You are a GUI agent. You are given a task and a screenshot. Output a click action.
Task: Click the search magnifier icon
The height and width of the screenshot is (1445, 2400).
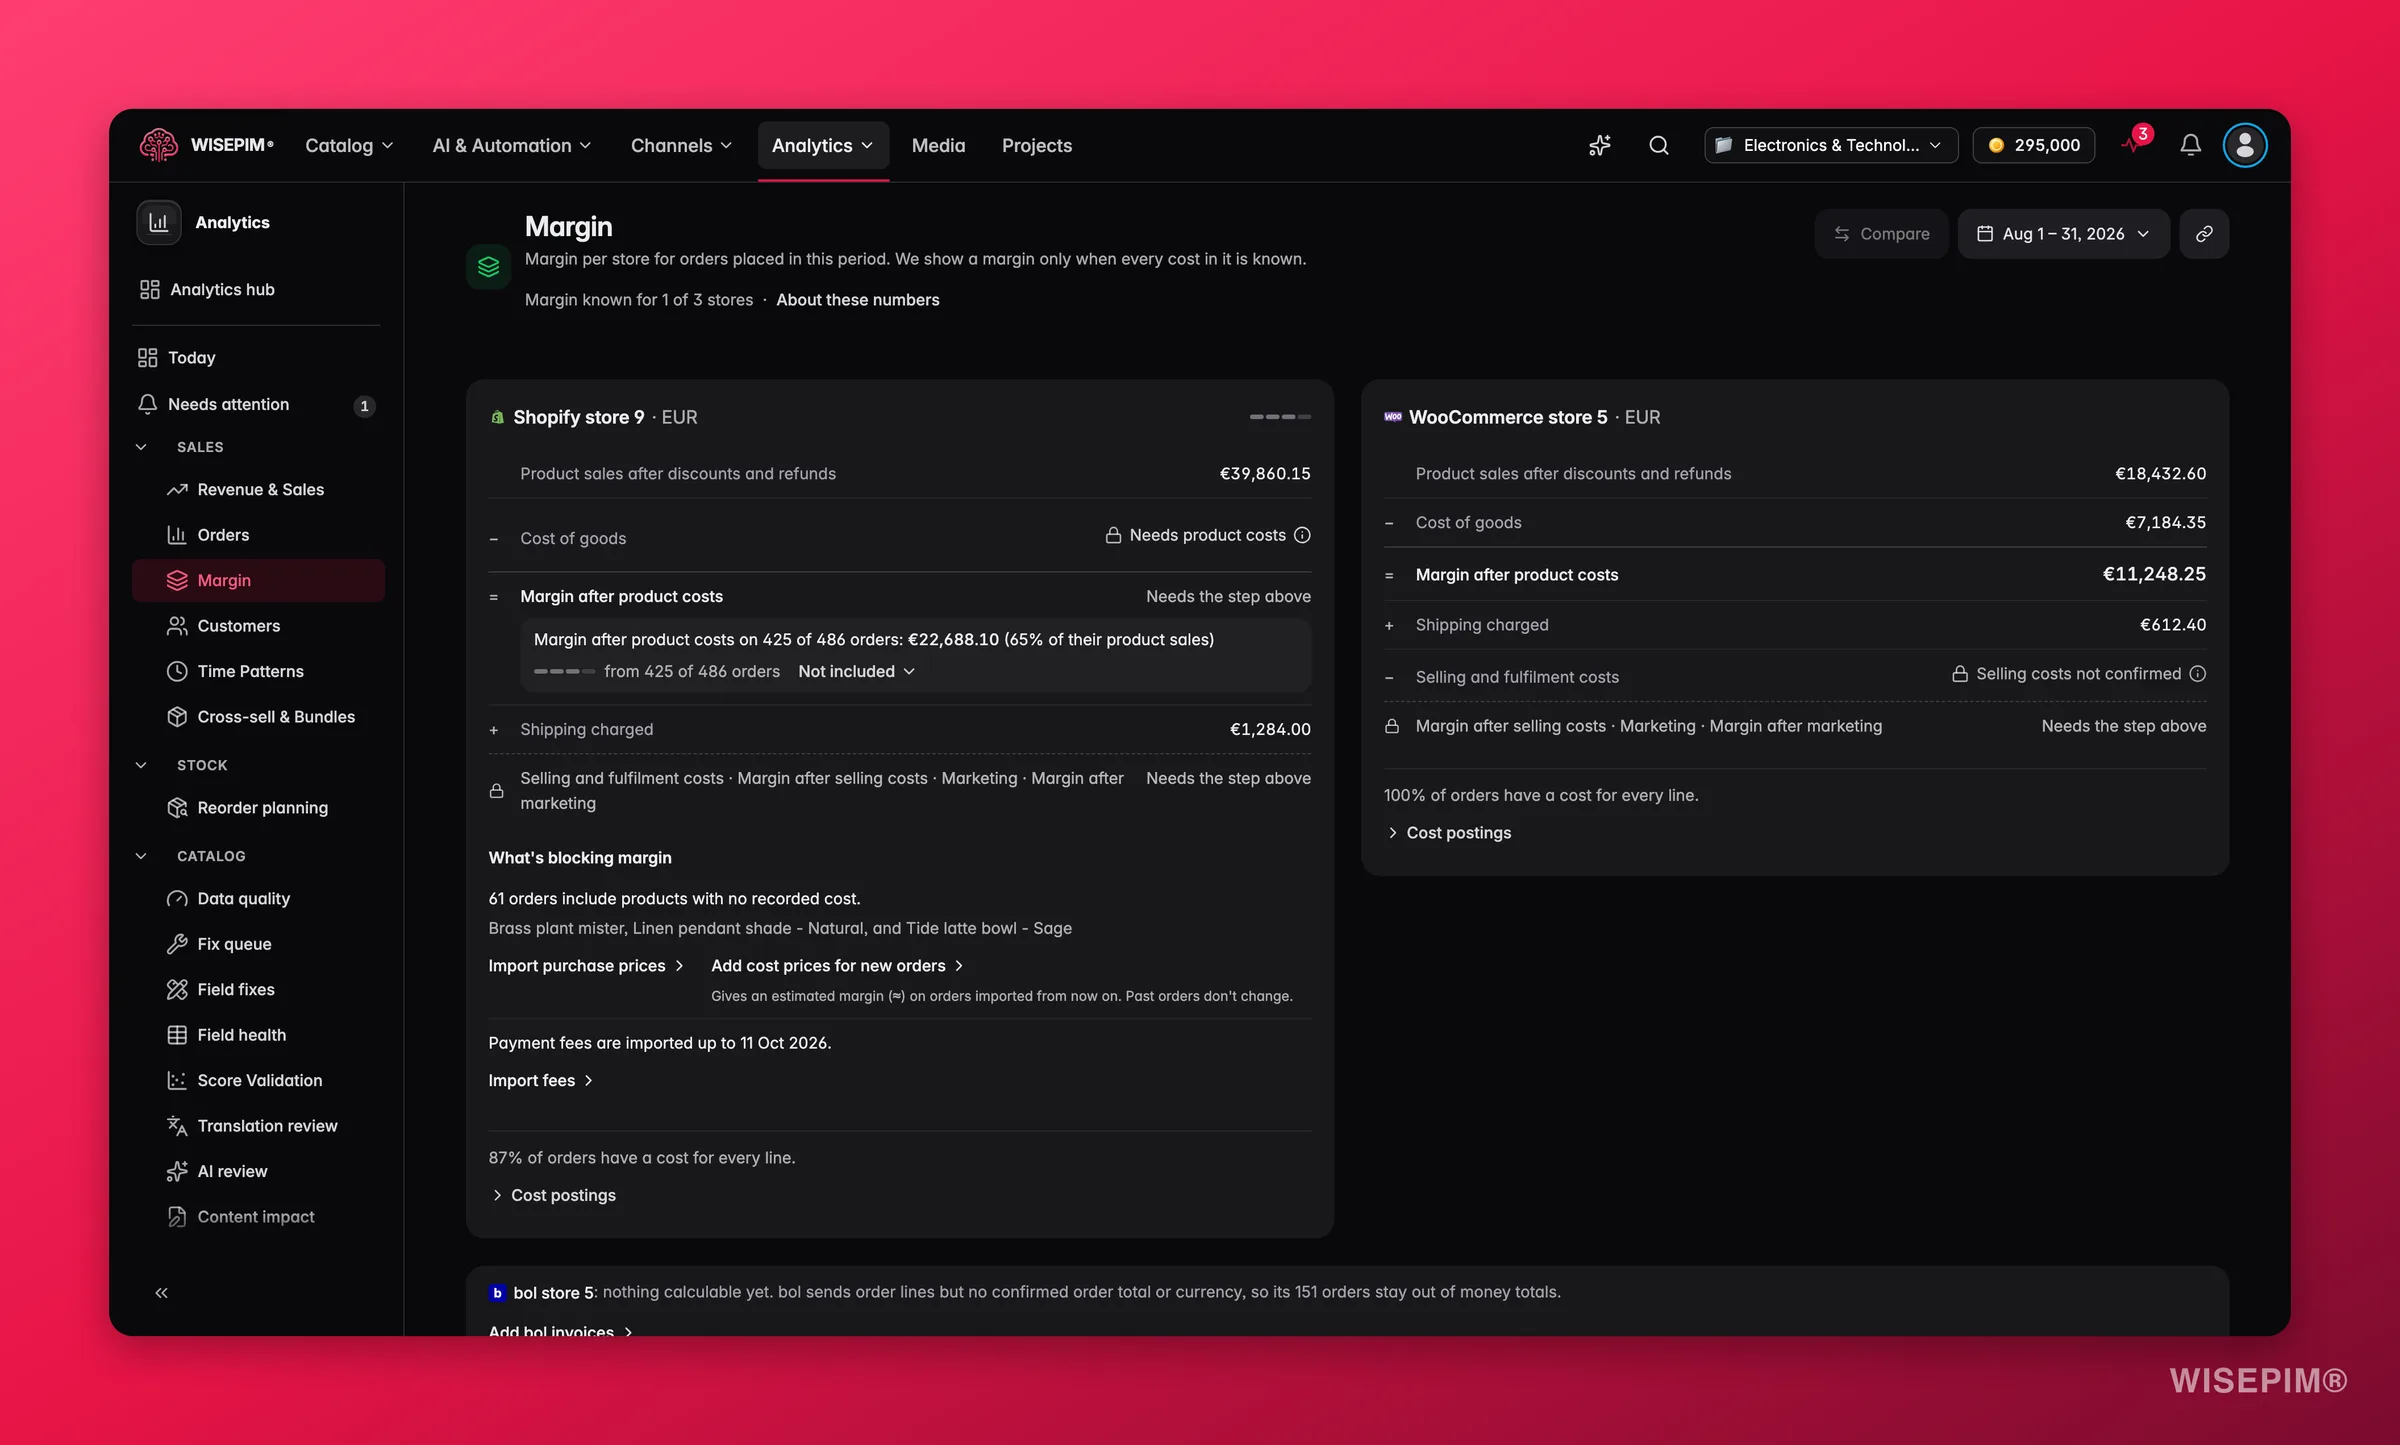(x=1659, y=145)
